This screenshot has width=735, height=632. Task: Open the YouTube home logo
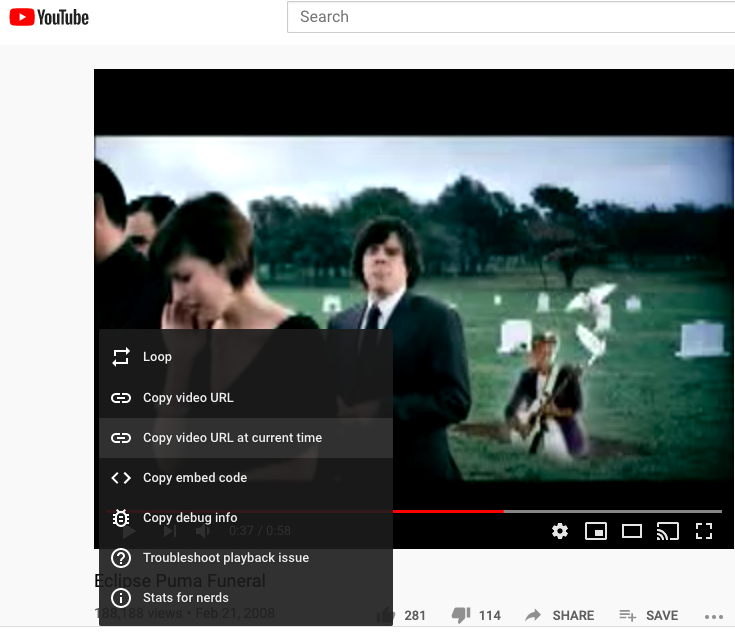coord(49,17)
